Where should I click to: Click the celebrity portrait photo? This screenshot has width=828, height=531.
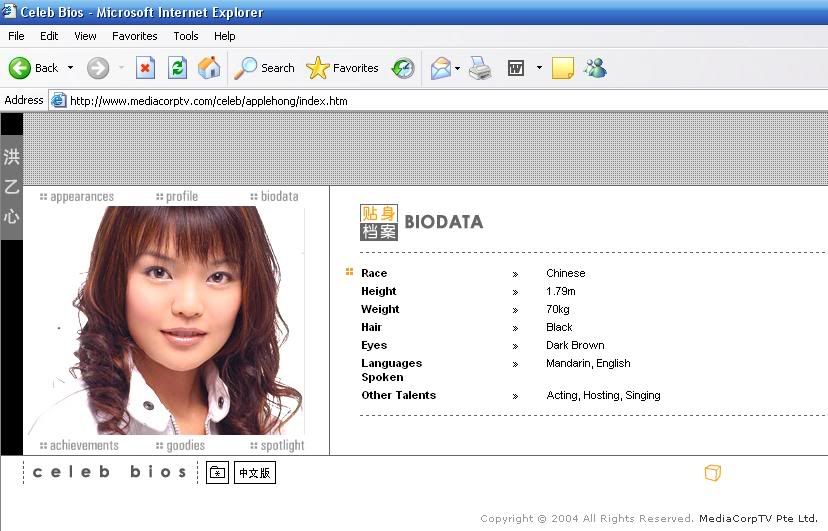166,320
